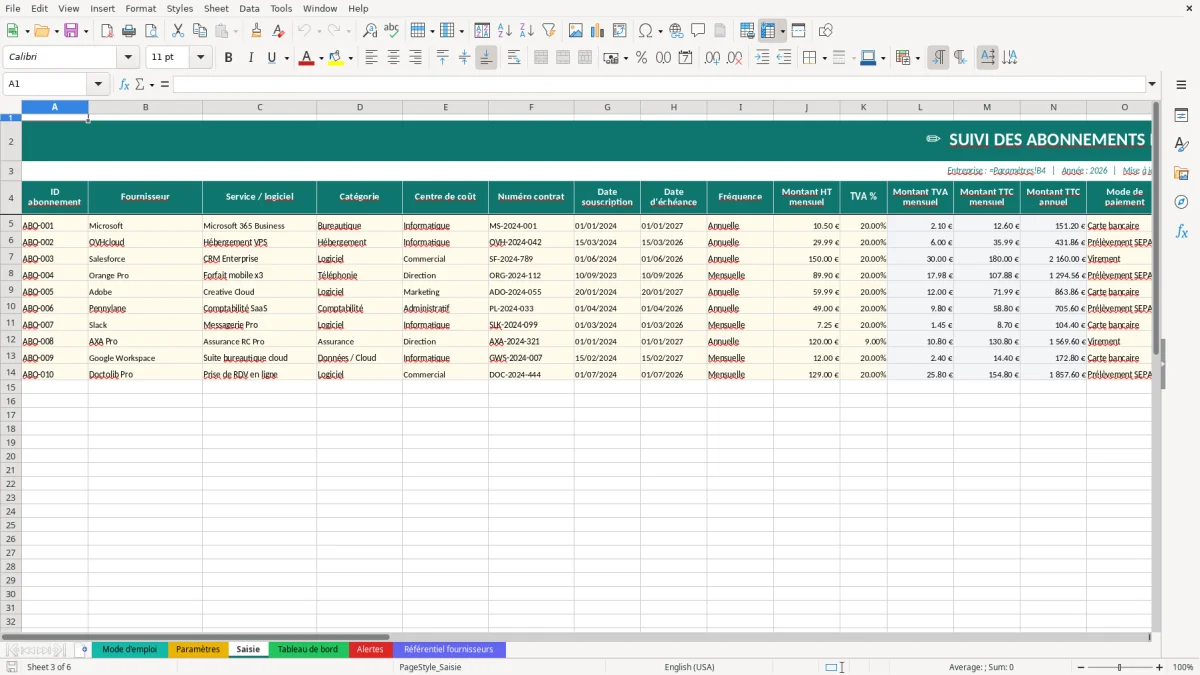Click the Save document icon
Image resolution: width=1200 pixels, height=675 pixels.
[x=71, y=31]
